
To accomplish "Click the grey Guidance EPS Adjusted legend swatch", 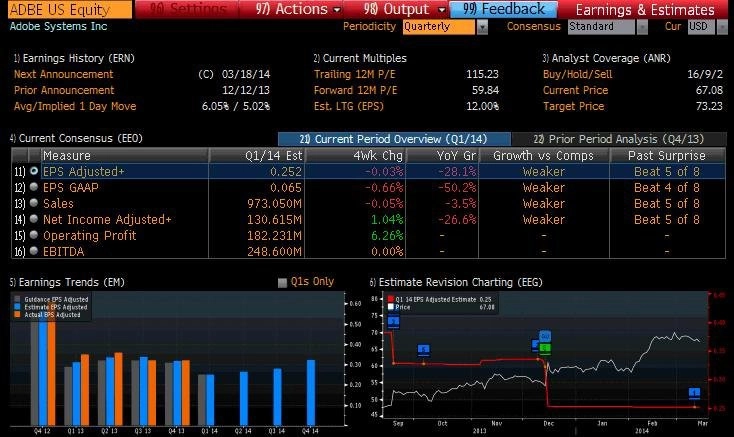I will (x=17, y=299).
